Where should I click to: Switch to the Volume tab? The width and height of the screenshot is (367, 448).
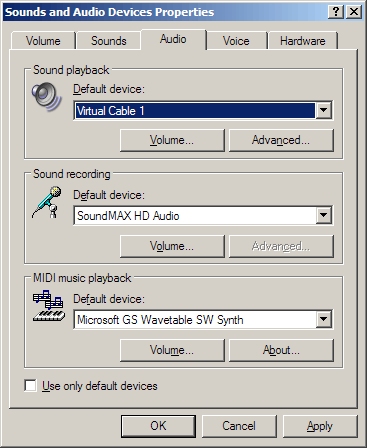pos(43,41)
